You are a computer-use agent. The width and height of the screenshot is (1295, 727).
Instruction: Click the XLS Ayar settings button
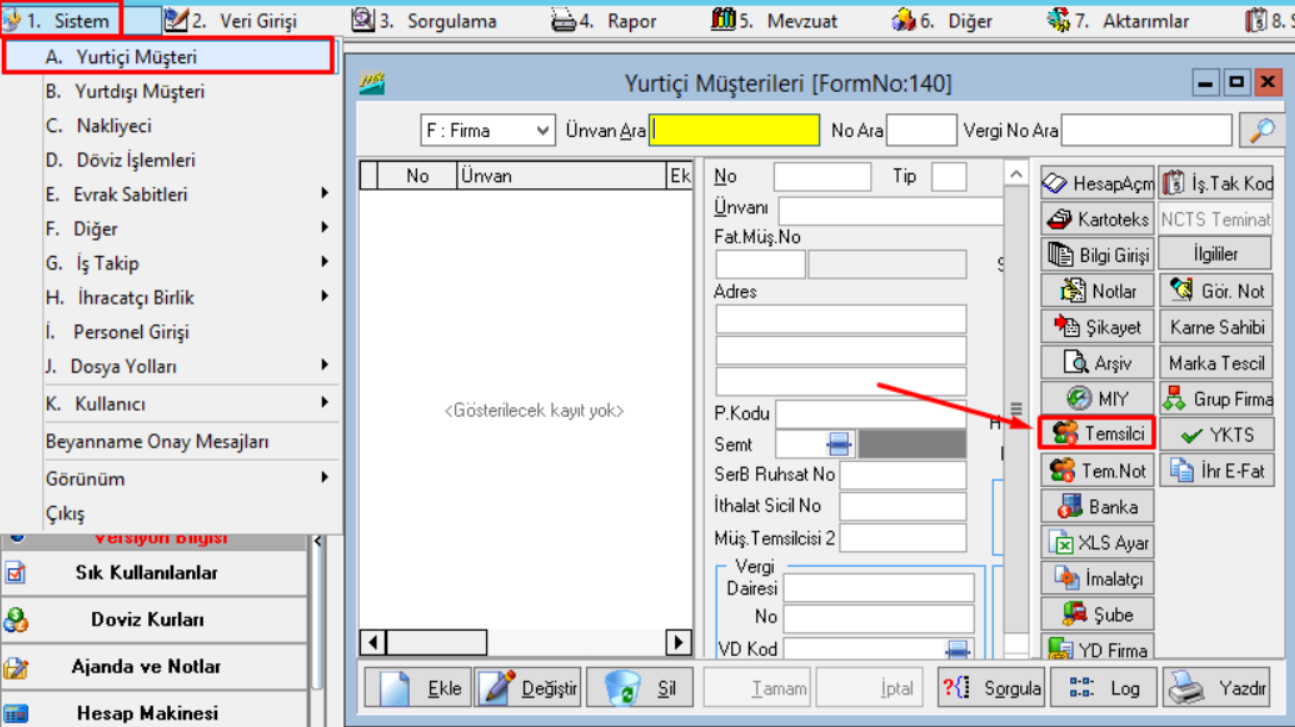(x=1097, y=543)
